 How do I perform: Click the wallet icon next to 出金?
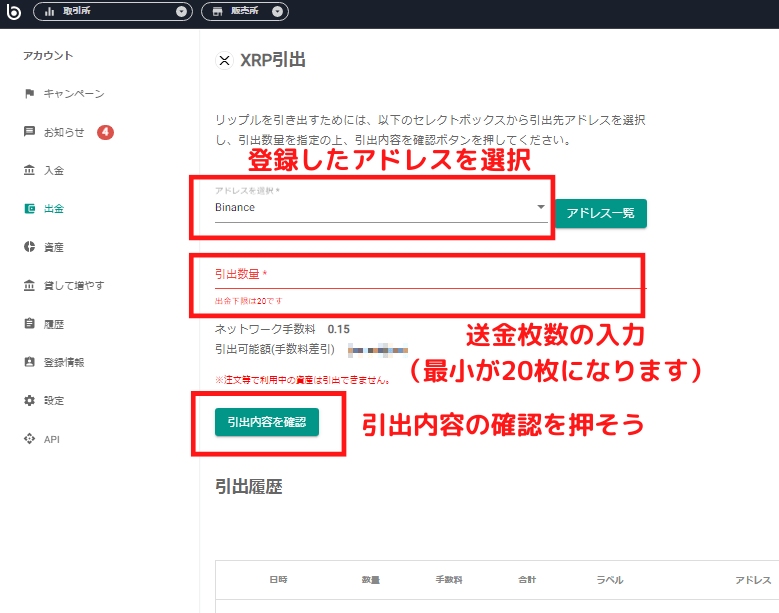pos(30,209)
